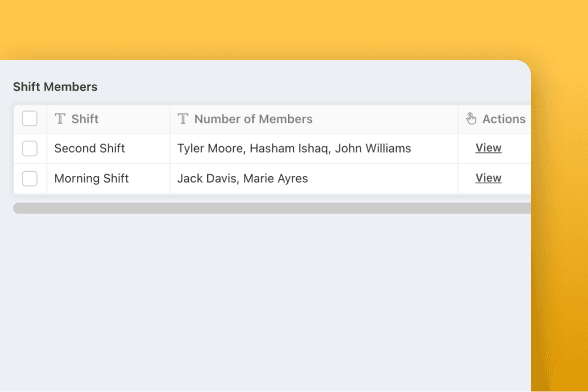Click the text type icon beside Number of Members
The image size is (588, 392).
(x=183, y=119)
